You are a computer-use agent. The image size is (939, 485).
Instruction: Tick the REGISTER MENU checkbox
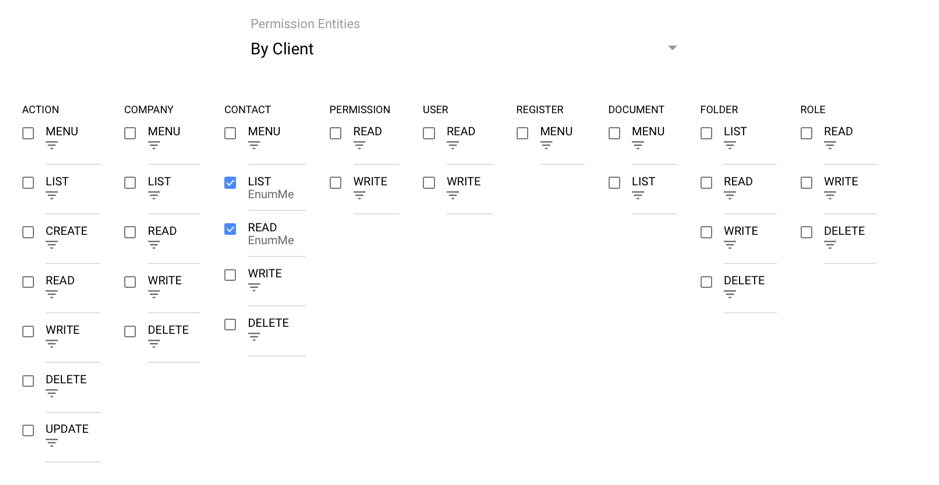pyautogui.click(x=522, y=133)
